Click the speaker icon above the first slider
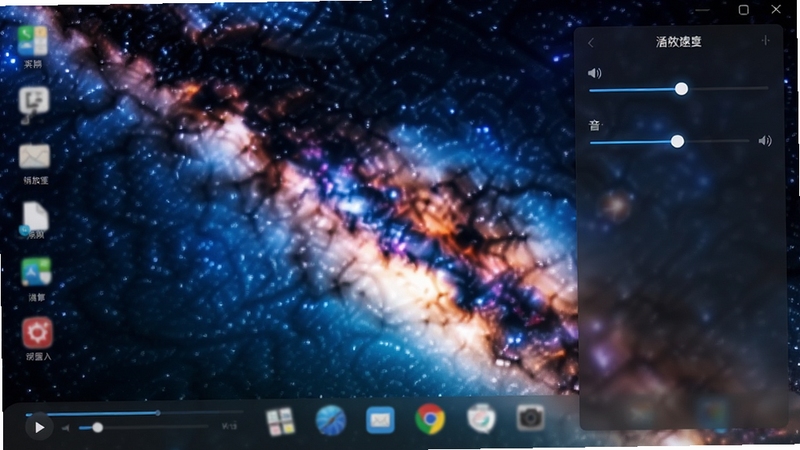Image resolution: width=800 pixels, height=450 pixels. 594,73
